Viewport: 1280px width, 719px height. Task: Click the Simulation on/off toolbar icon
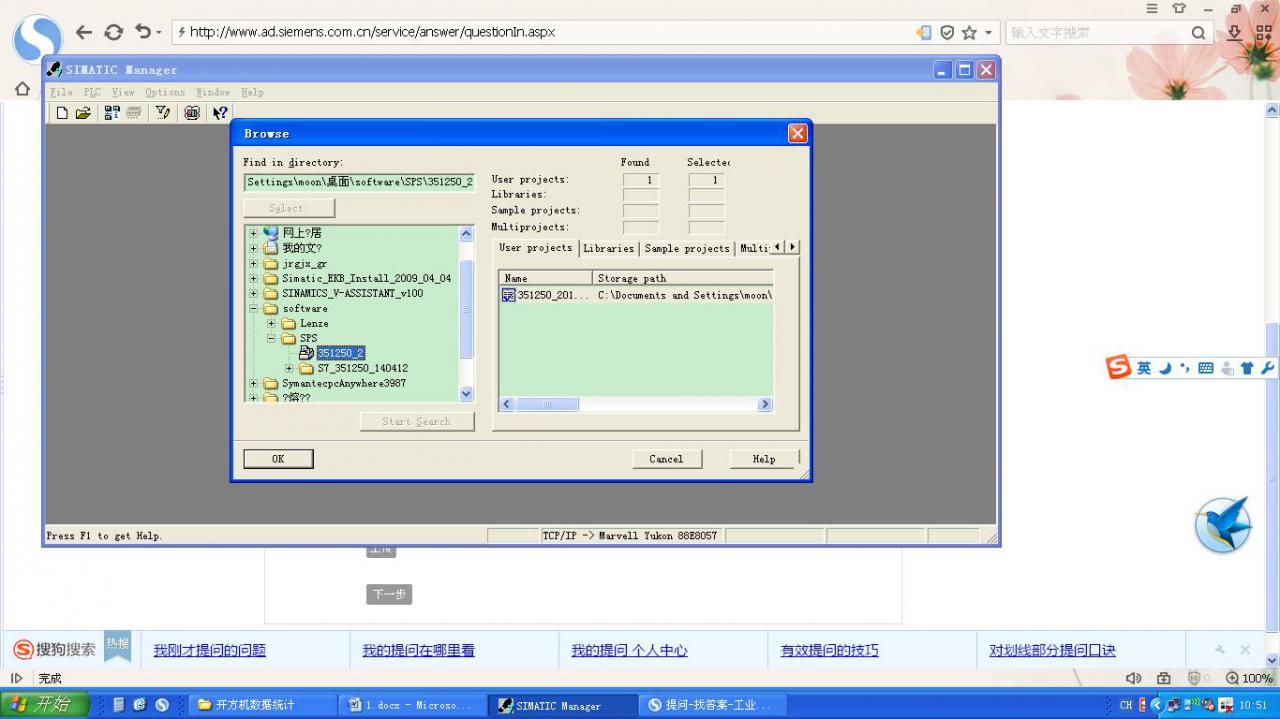pyautogui.click(x=192, y=113)
